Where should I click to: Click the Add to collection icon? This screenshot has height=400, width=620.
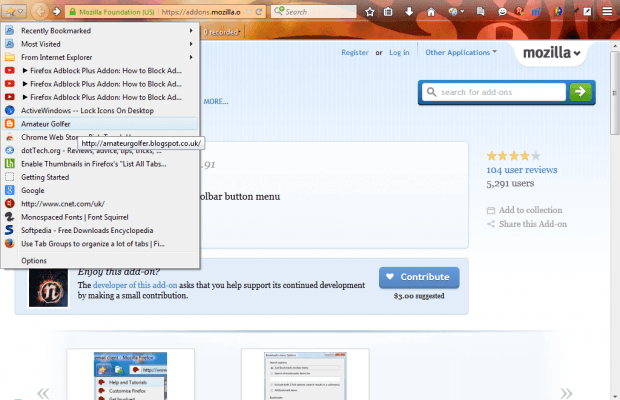pyautogui.click(x=491, y=210)
